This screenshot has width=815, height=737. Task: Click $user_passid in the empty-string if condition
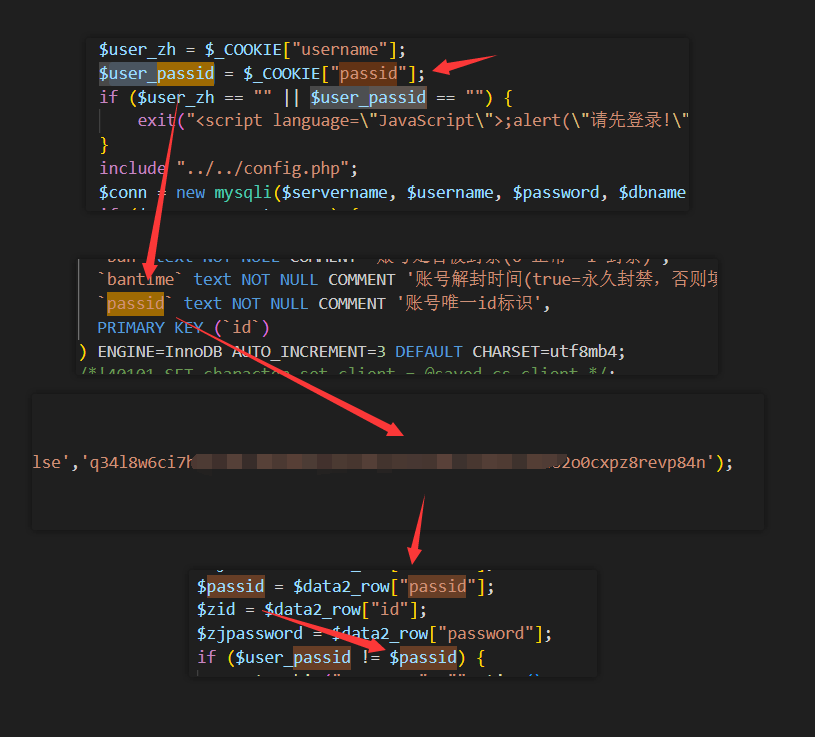click(368, 98)
